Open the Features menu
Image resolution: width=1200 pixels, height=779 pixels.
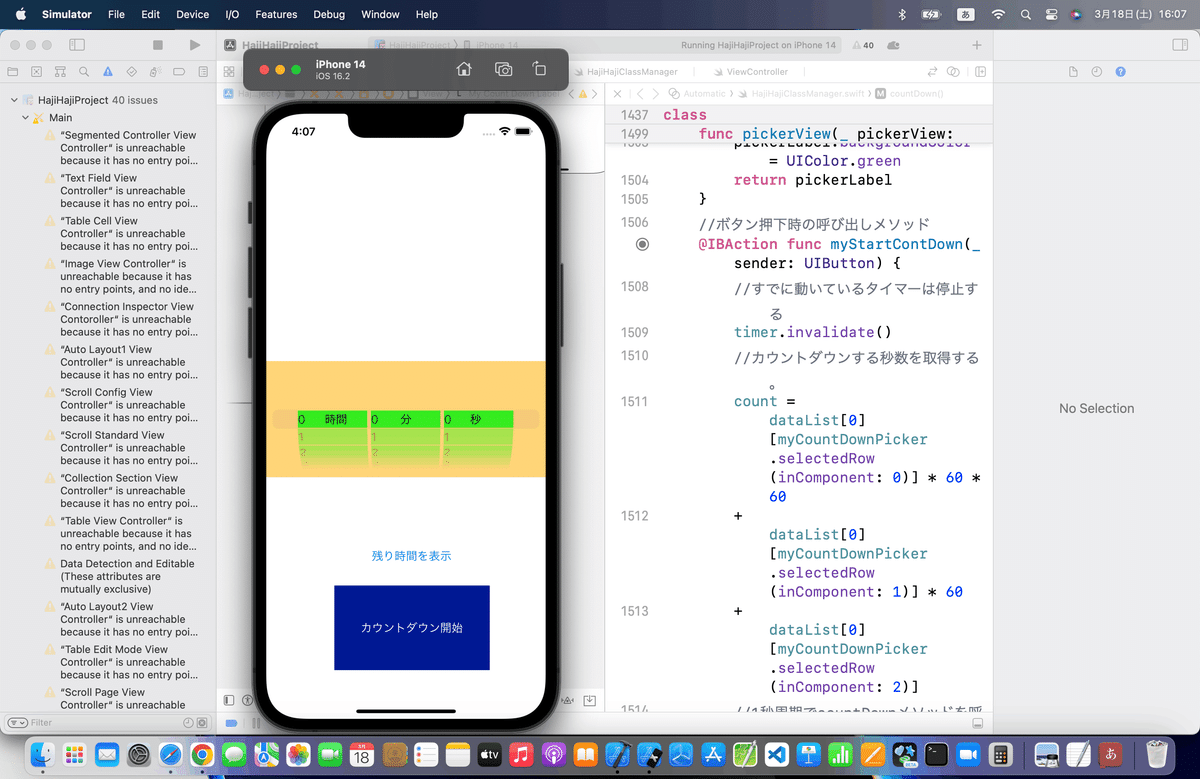[276, 15]
